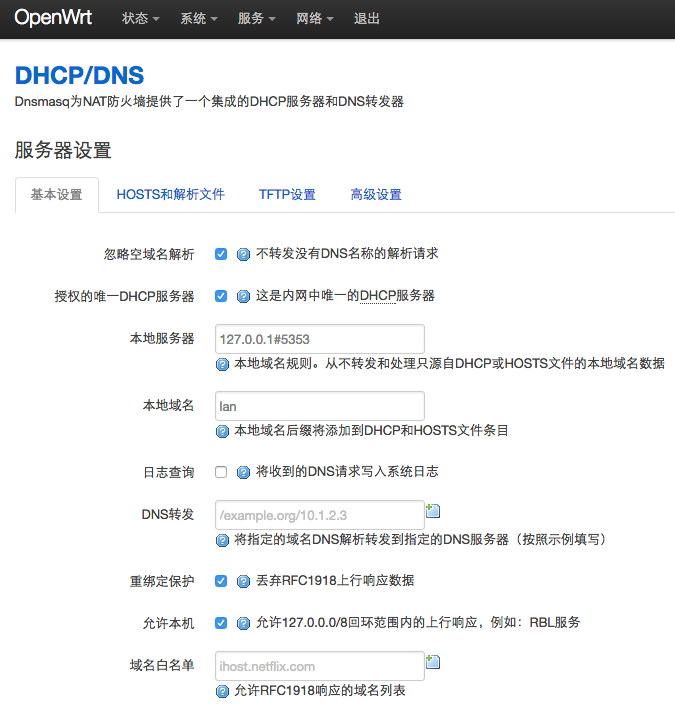The image size is (675, 723).
Task: Focus the DNS转发 input field
Action: [320, 515]
